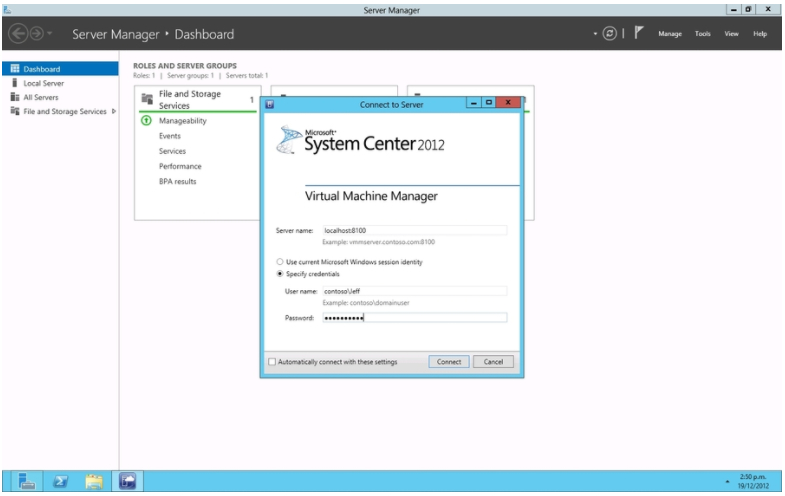Launch Windows PowerShell from the taskbar
This screenshot has height=496, width=785.
coord(60,481)
